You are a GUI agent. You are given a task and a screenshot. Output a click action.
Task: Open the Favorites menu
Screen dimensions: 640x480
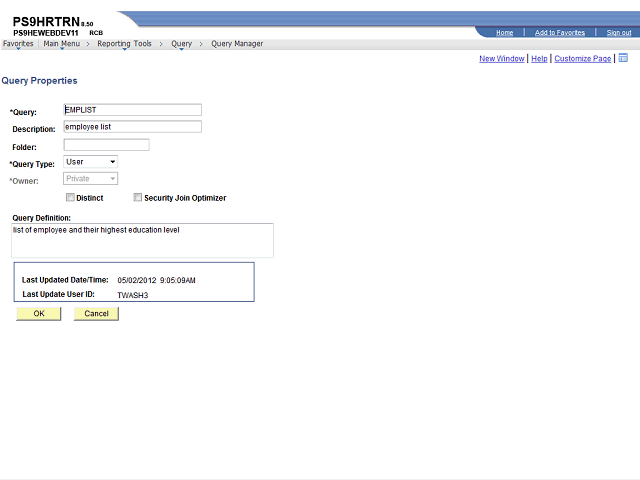(18, 44)
